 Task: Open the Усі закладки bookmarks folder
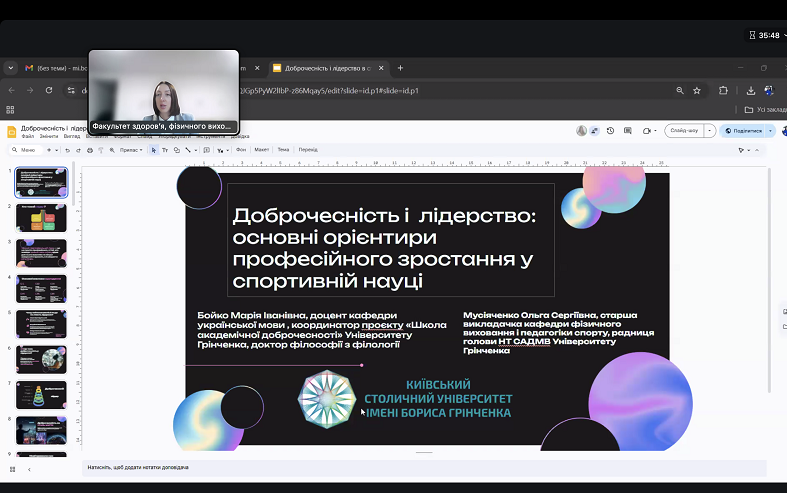[x=765, y=109]
